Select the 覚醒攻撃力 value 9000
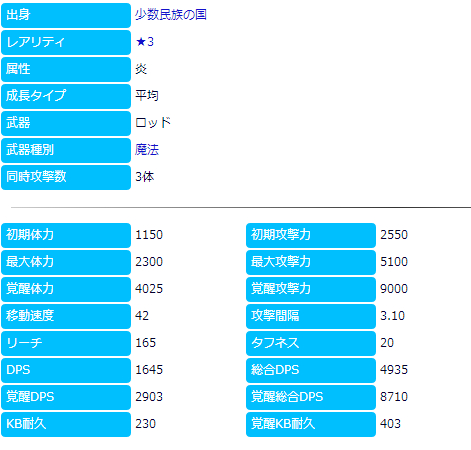The width and height of the screenshot is (471, 450). tap(394, 289)
